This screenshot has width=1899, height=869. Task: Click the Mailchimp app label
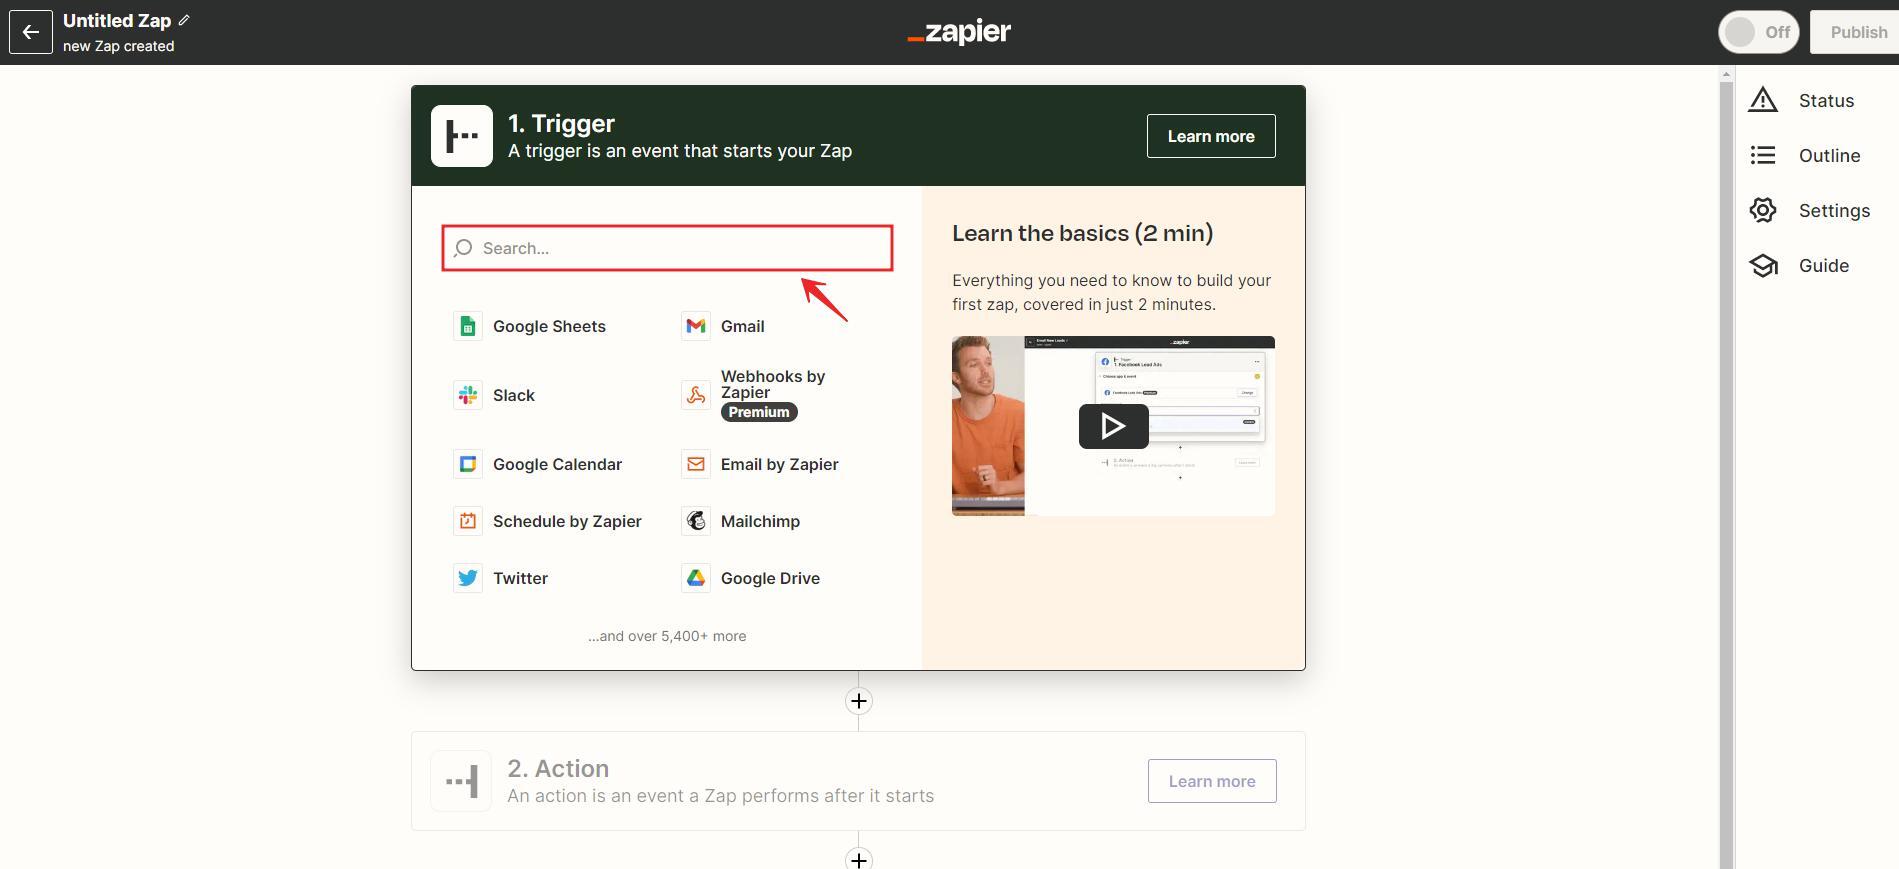click(x=760, y=521)
